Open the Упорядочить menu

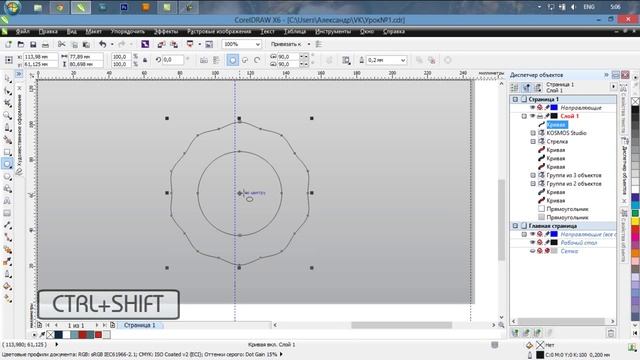tap(128, 31)
